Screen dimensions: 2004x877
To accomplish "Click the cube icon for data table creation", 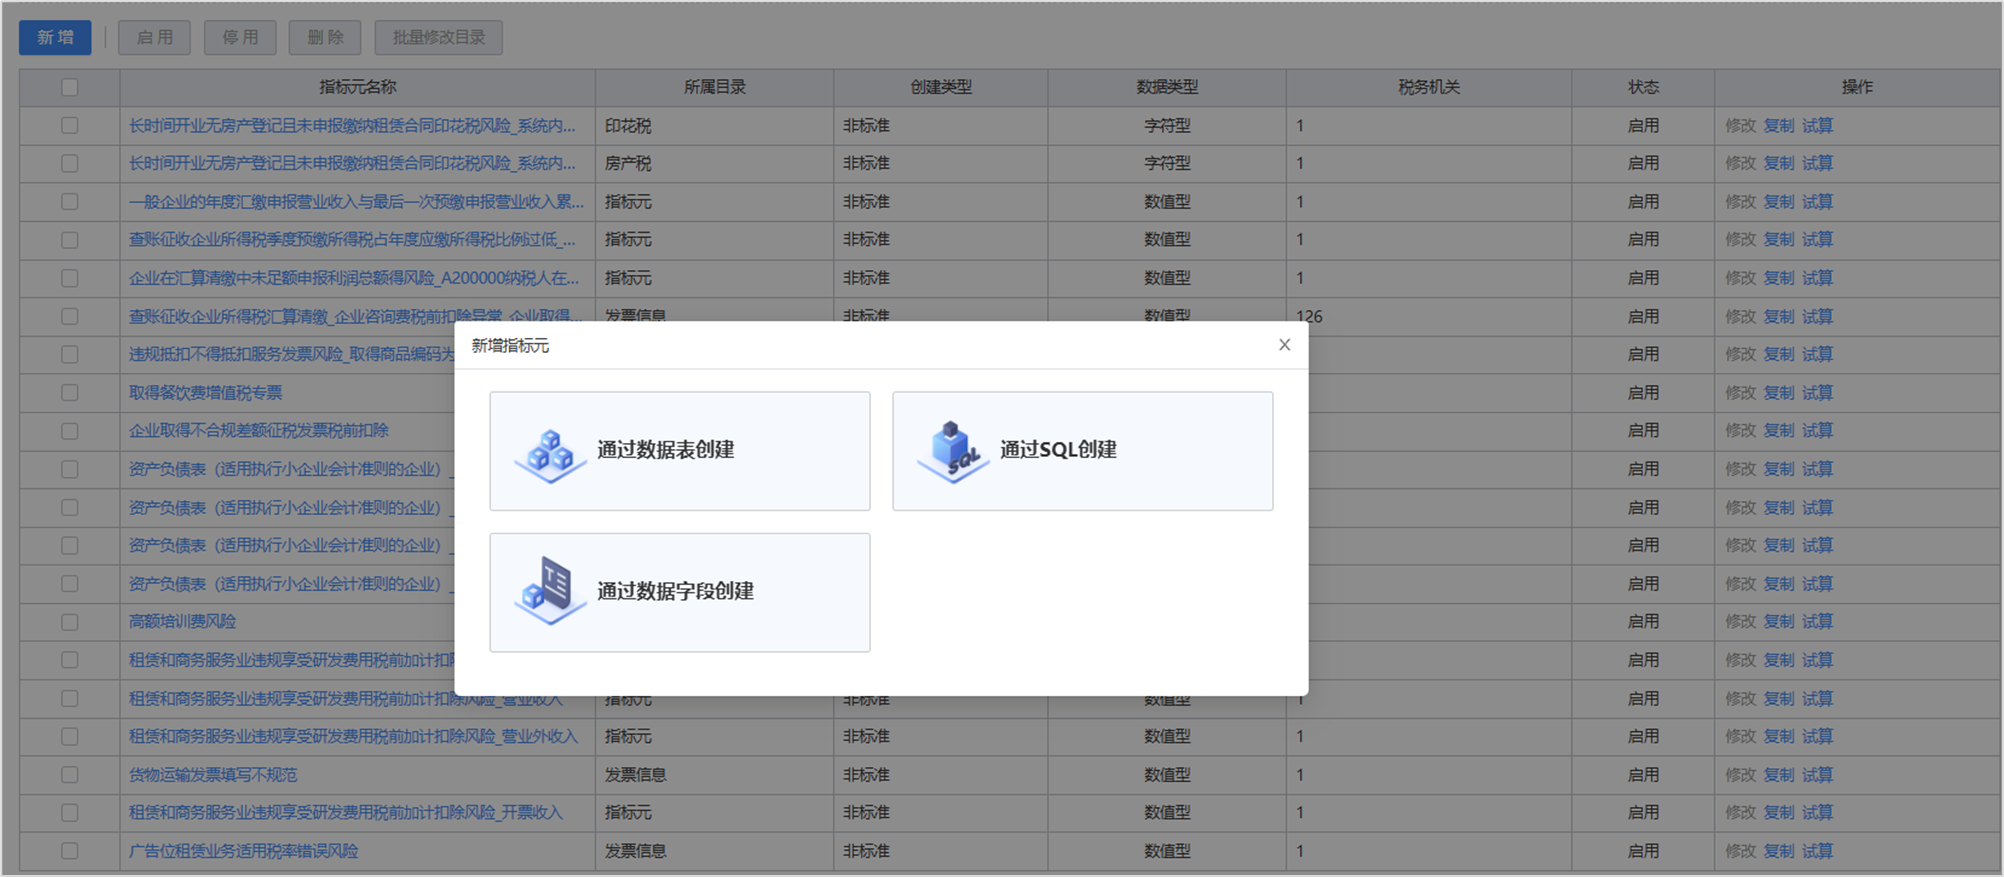I will 549,454.
